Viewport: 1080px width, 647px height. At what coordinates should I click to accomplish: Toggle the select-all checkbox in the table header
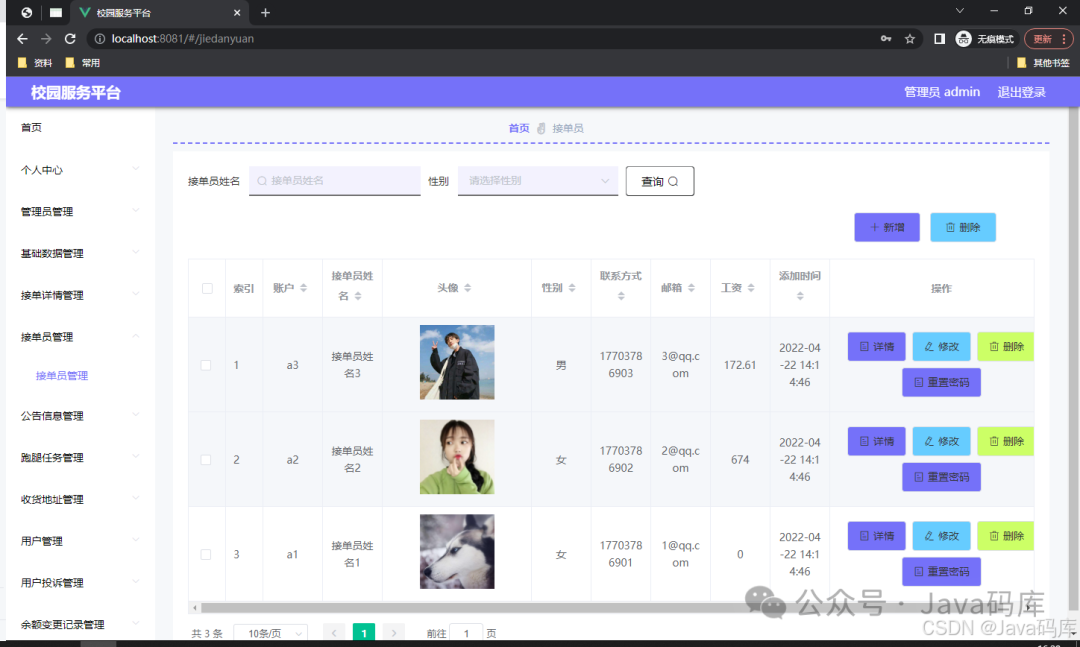coord(206,287)
